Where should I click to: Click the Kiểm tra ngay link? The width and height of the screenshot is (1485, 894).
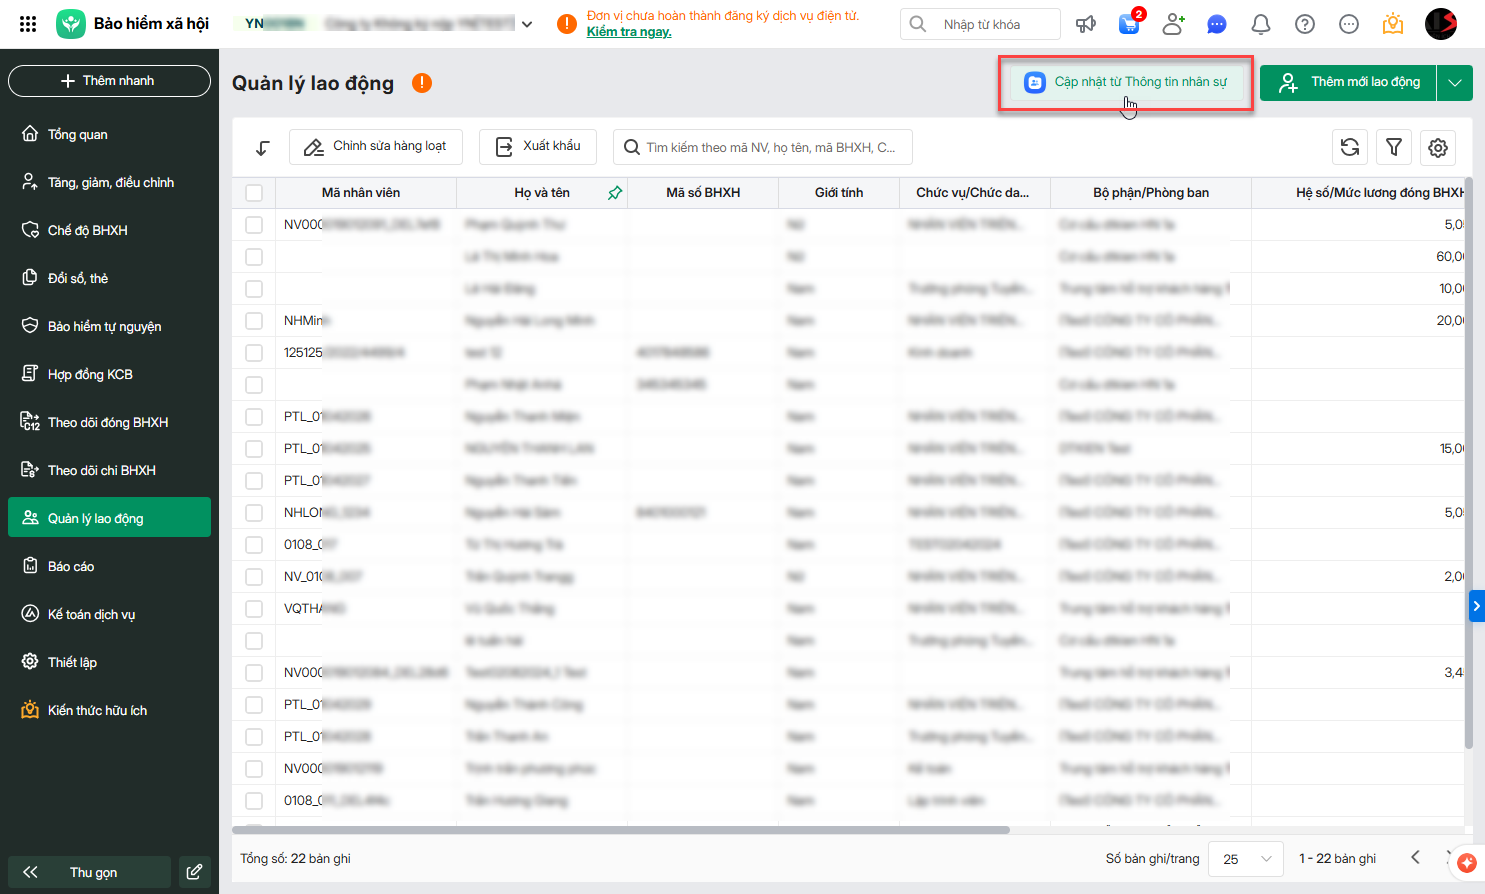(x=629, y=32)
